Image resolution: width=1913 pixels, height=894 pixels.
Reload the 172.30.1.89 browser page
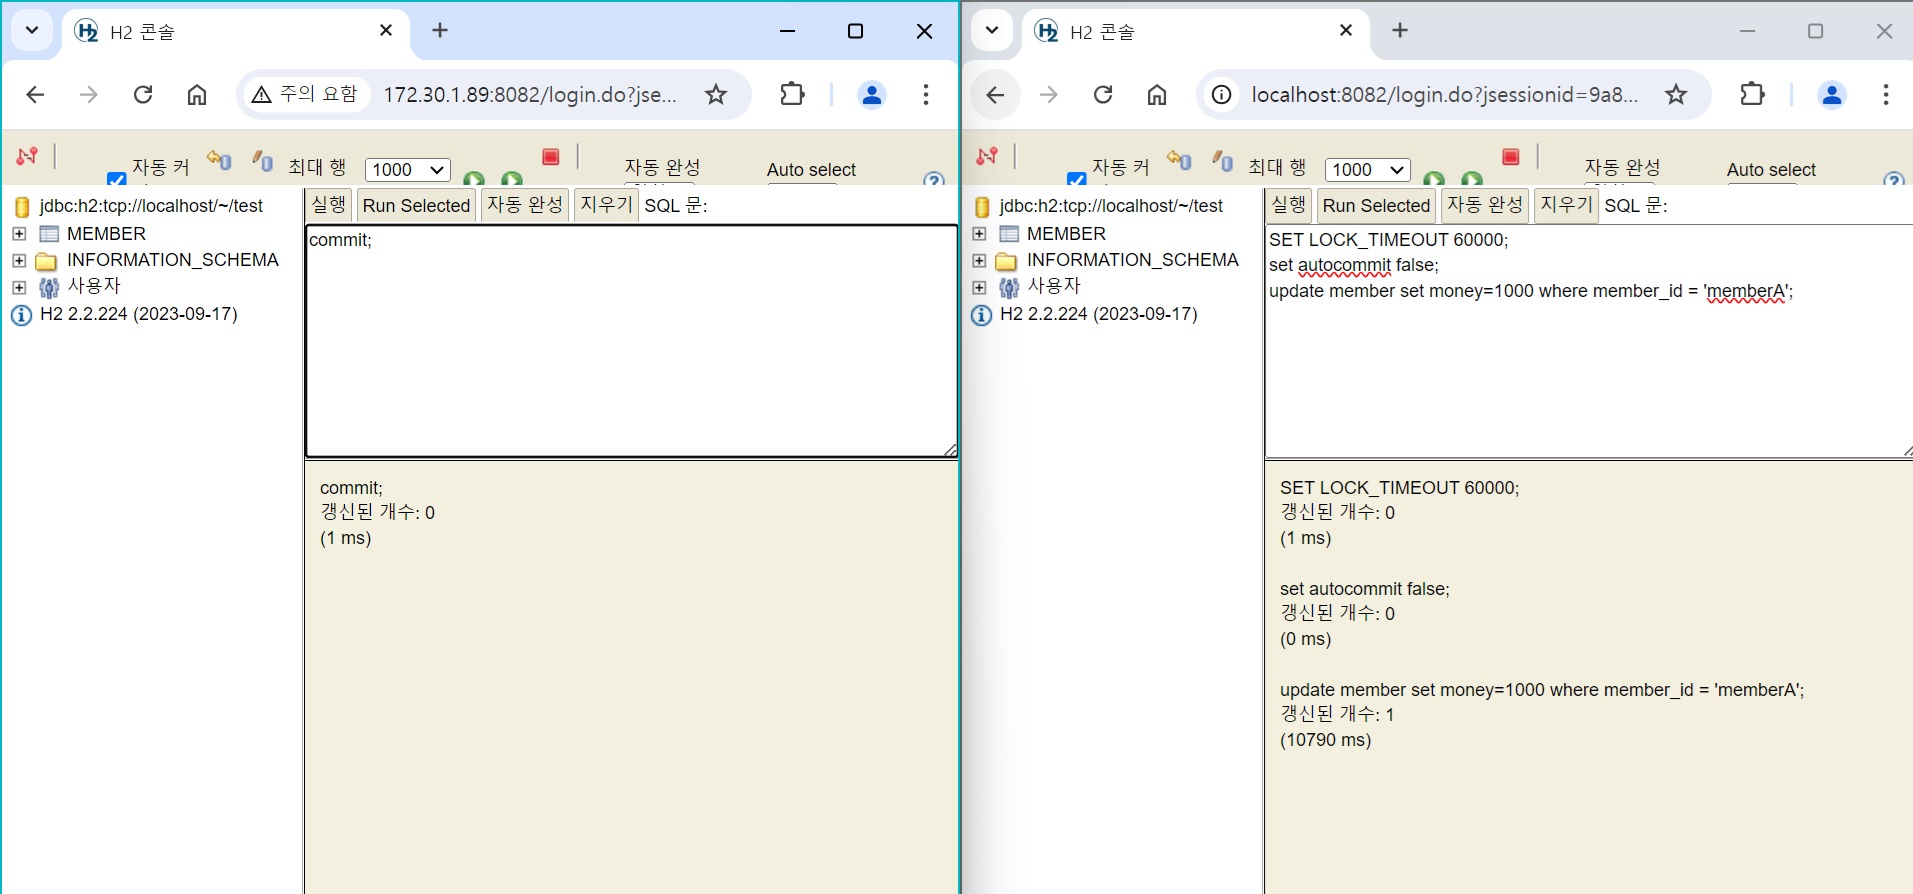click(143, 94)
